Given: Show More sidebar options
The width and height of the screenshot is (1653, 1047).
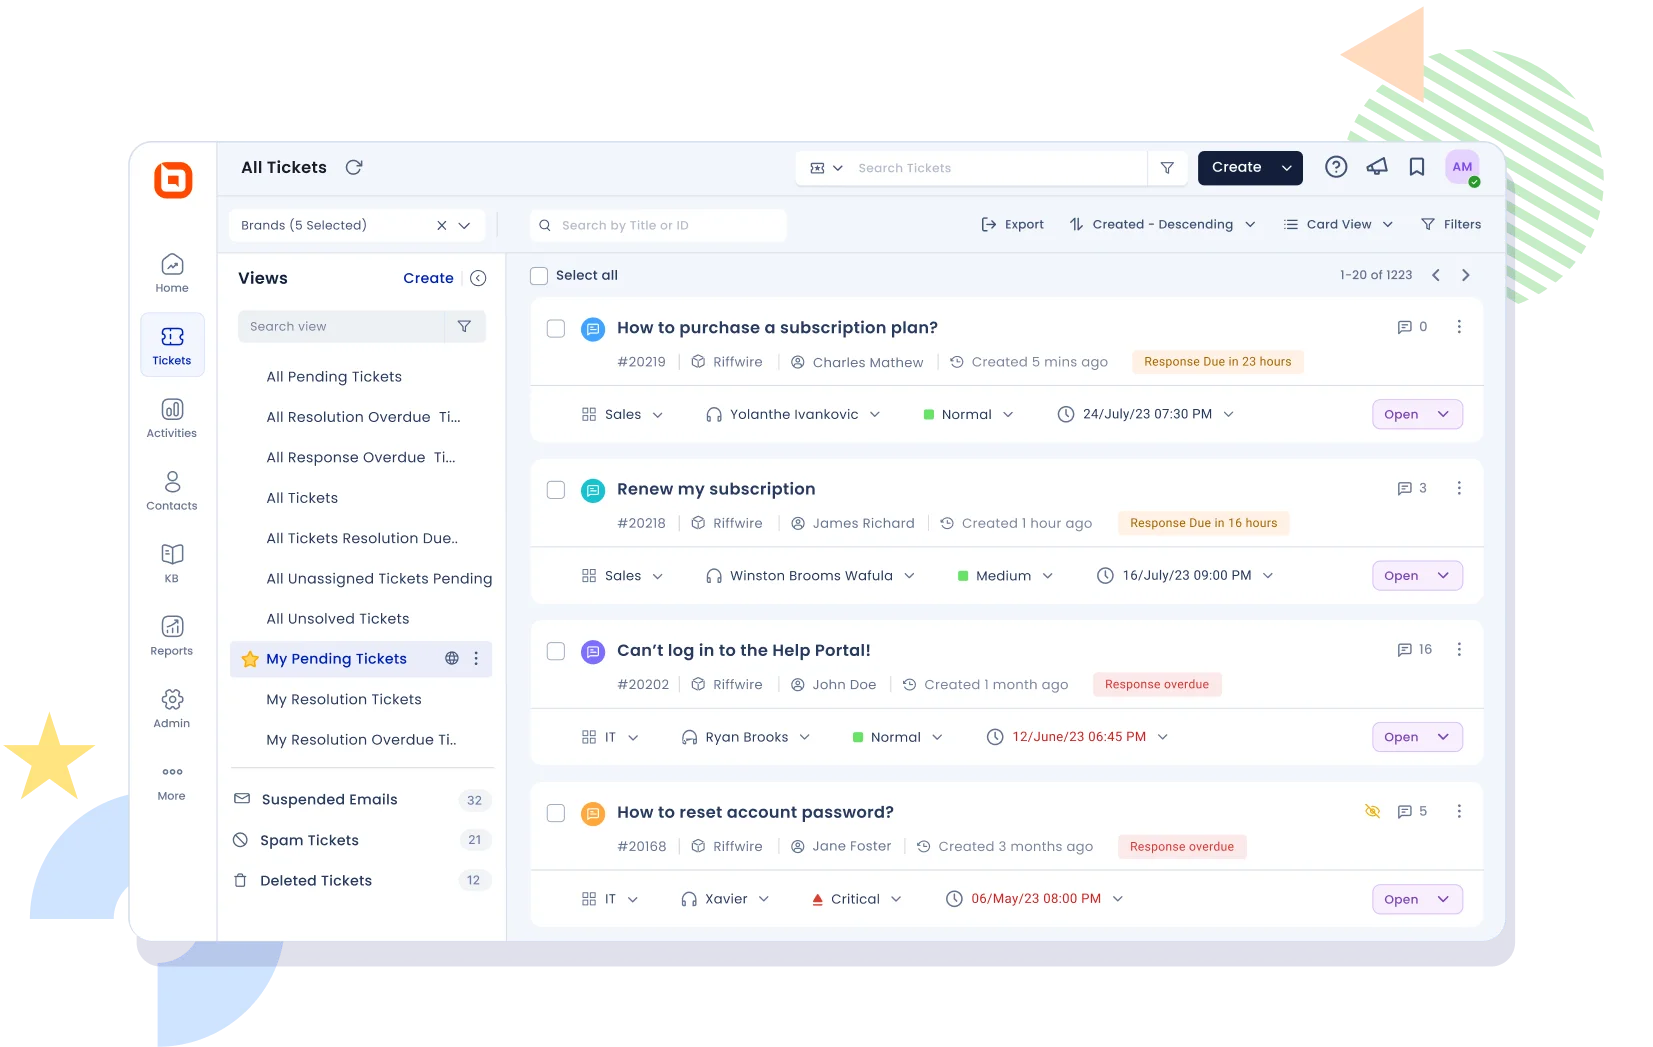Looking at the screenshot, I should 172,782.
